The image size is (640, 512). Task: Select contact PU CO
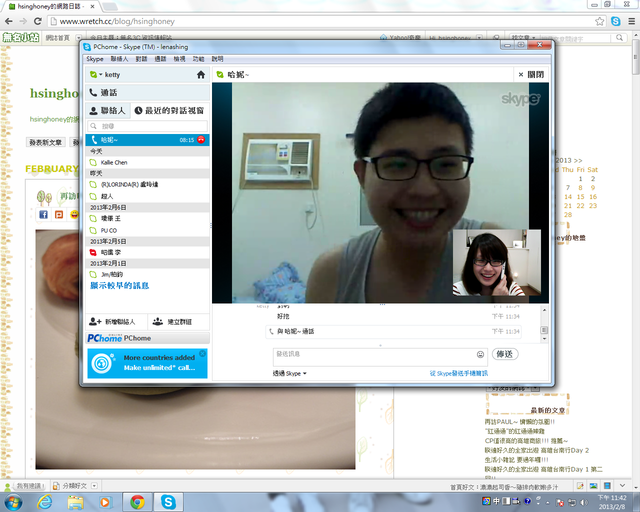click(147, 230)
